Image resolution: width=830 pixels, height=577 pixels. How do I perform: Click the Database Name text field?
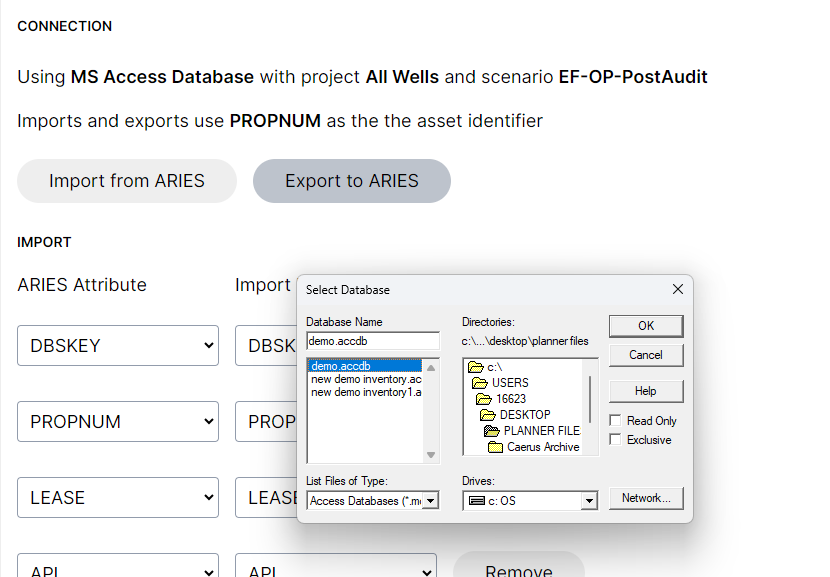(372, 341)
